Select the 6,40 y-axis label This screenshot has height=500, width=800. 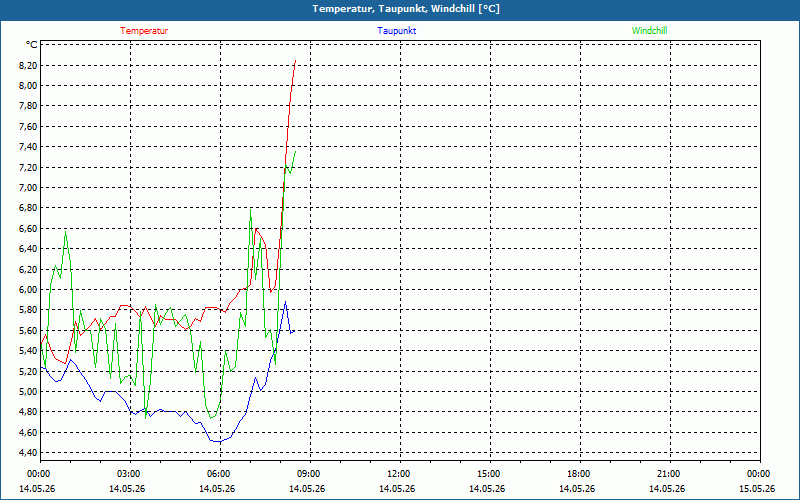29,249
